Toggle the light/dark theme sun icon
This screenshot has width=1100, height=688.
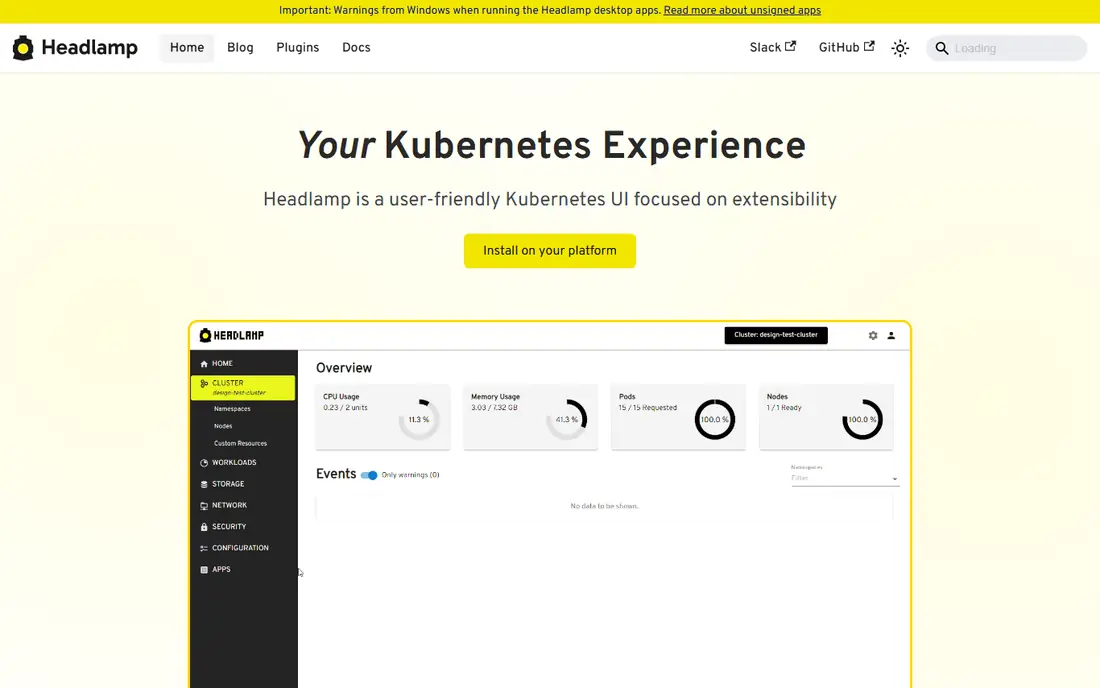(900, 48)
